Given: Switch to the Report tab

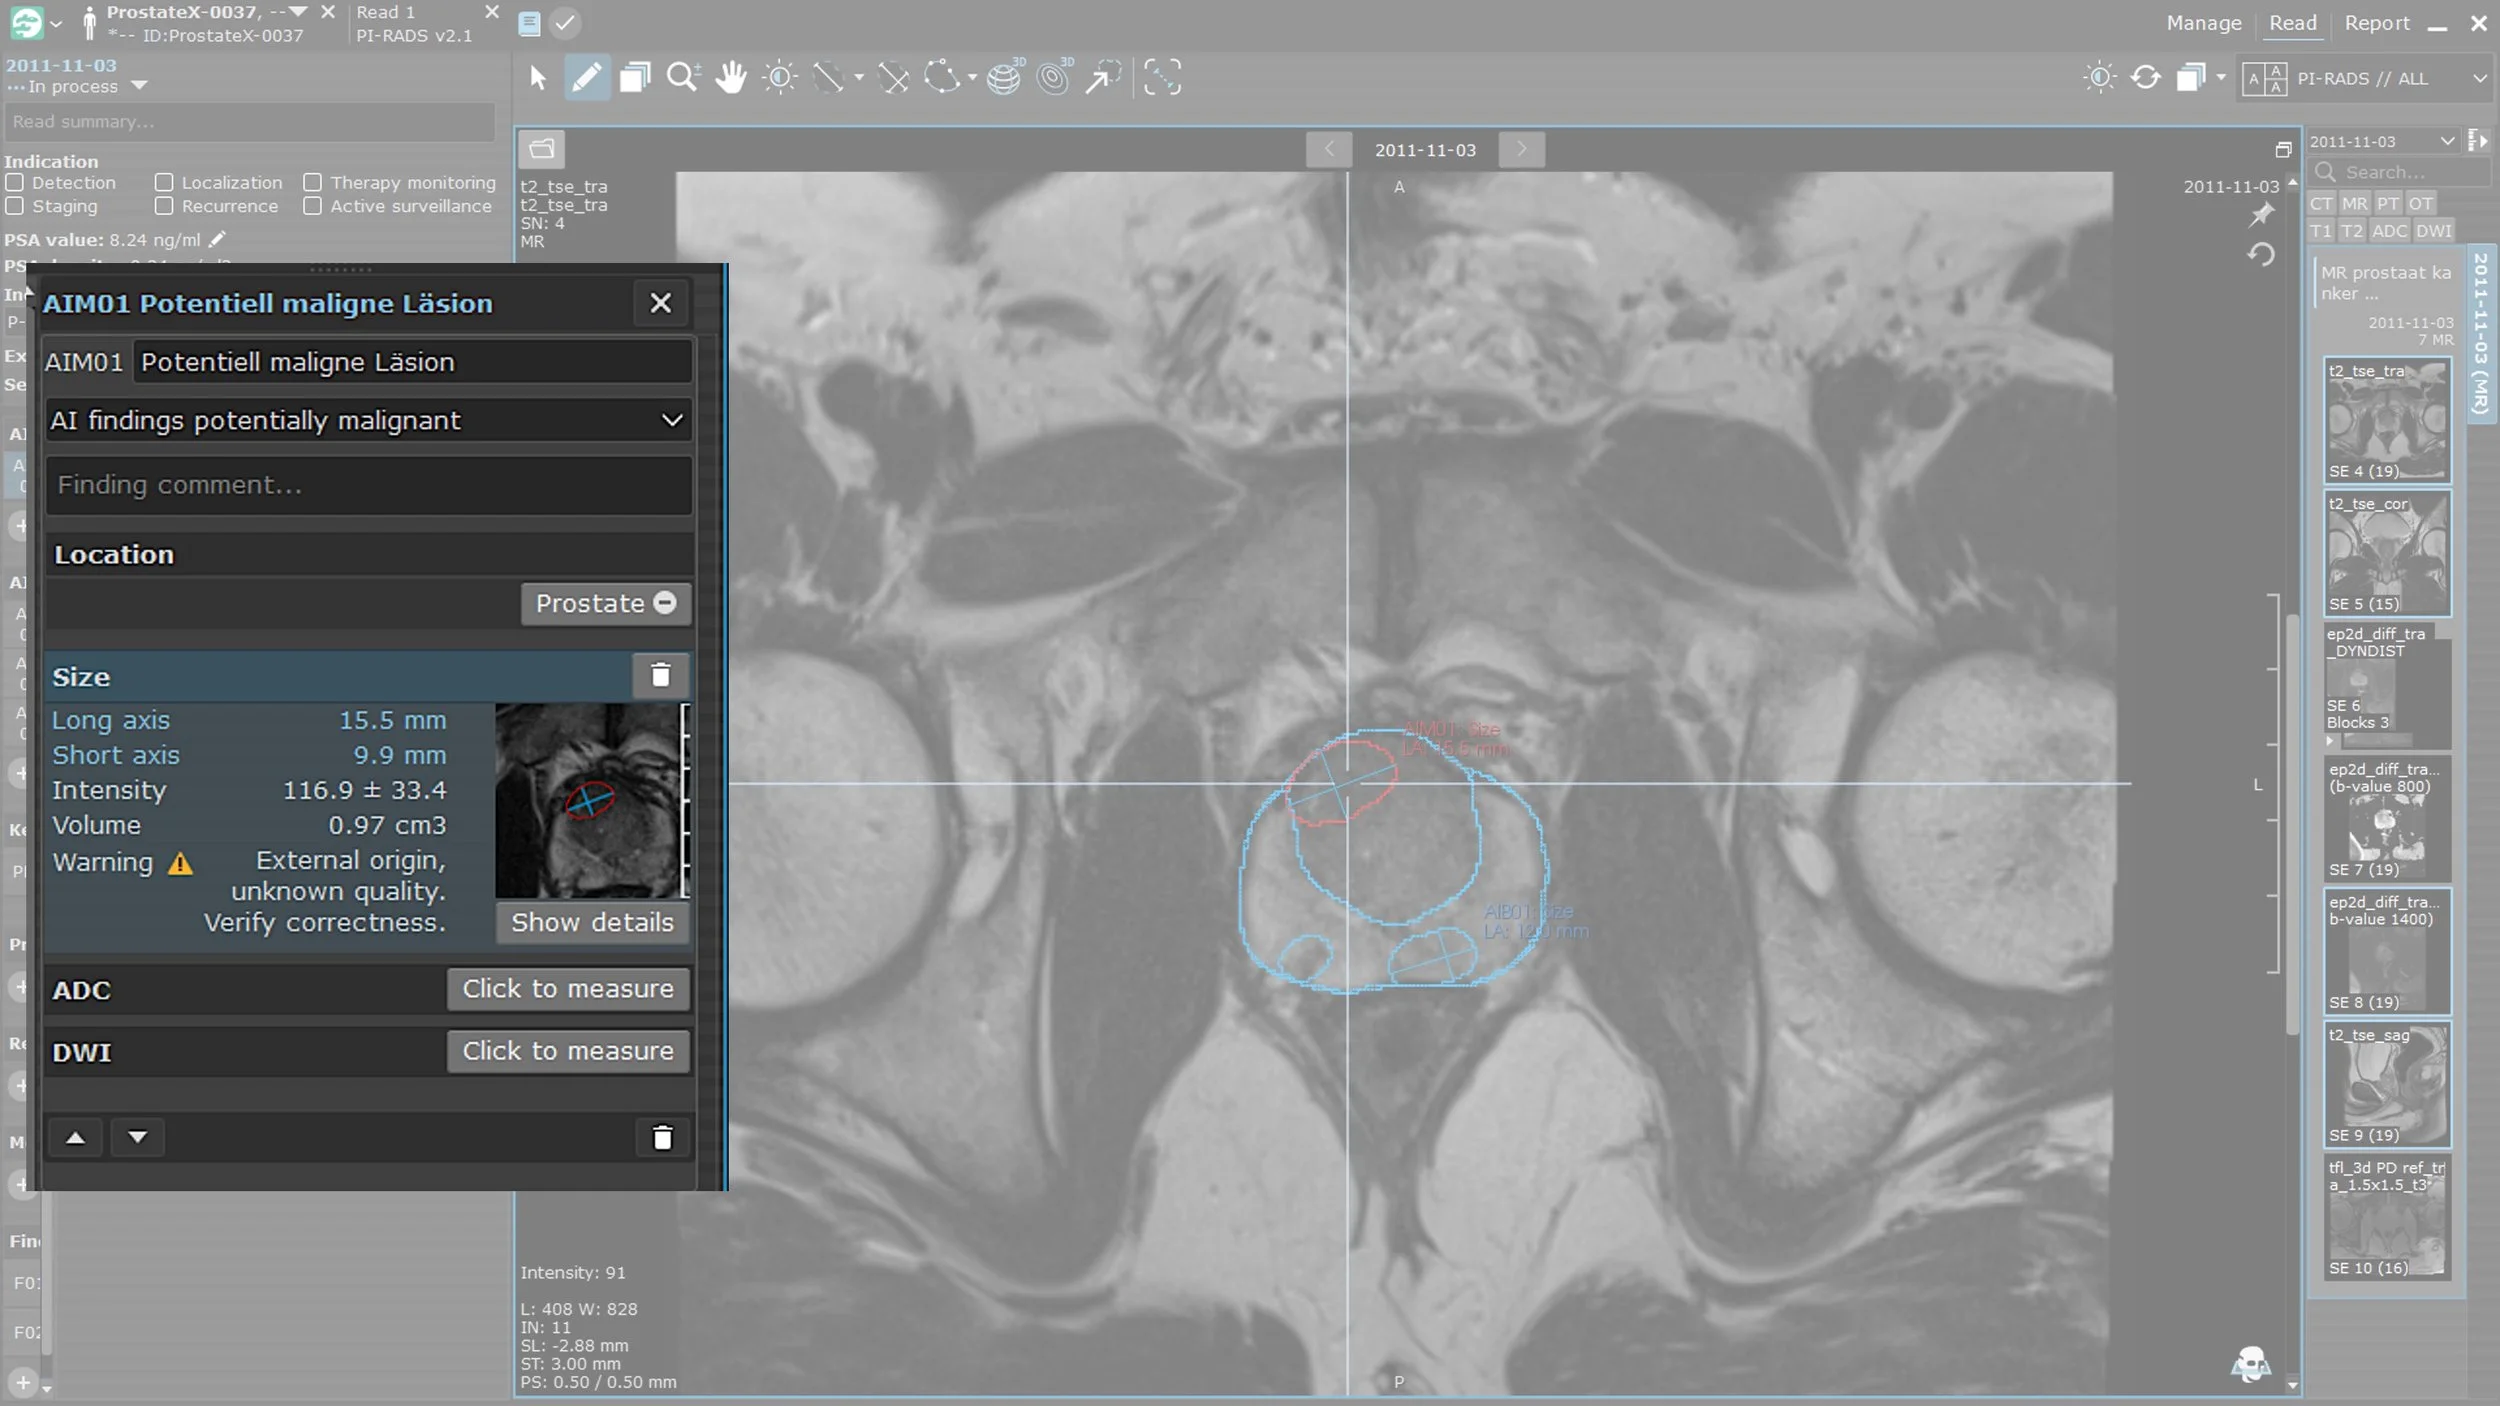Looking at the screenshot, I should (2377, 23).
